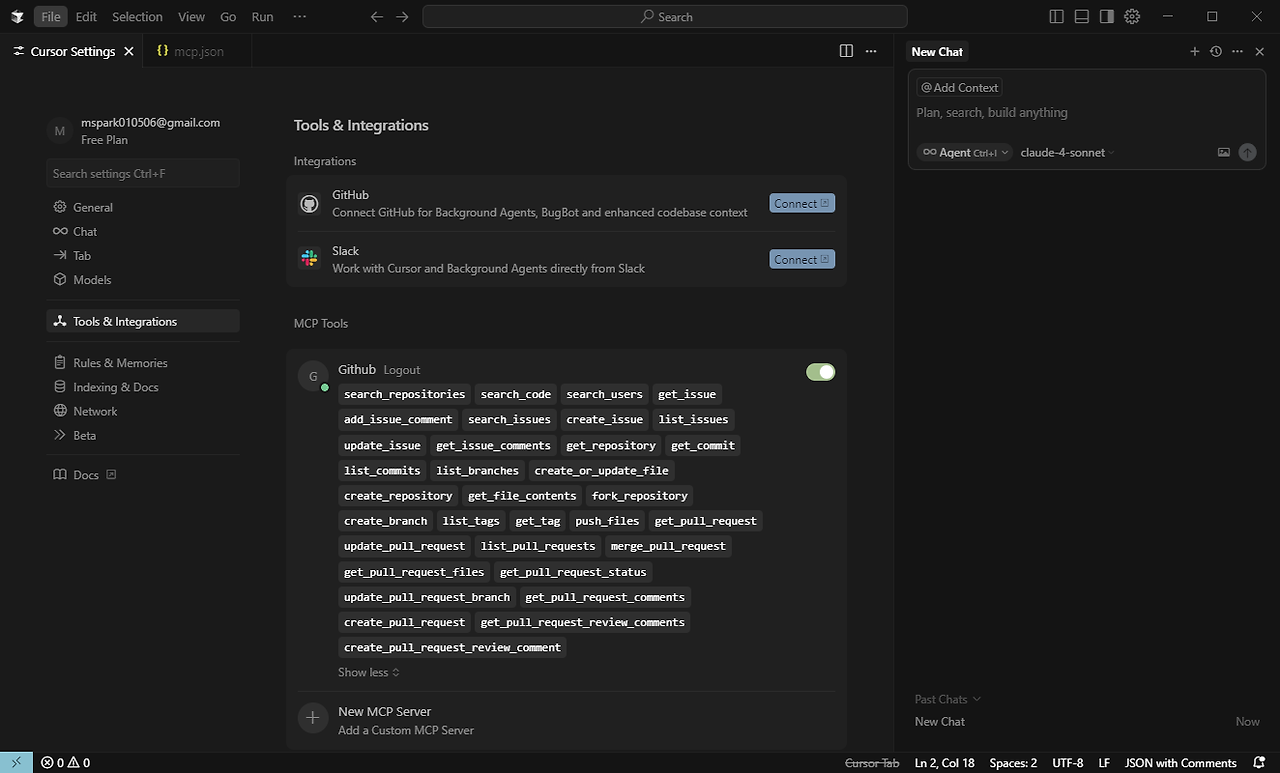Send the chat message arrow button
The width and height of the screenshot is (1280, 773).
pos(1247,152)
